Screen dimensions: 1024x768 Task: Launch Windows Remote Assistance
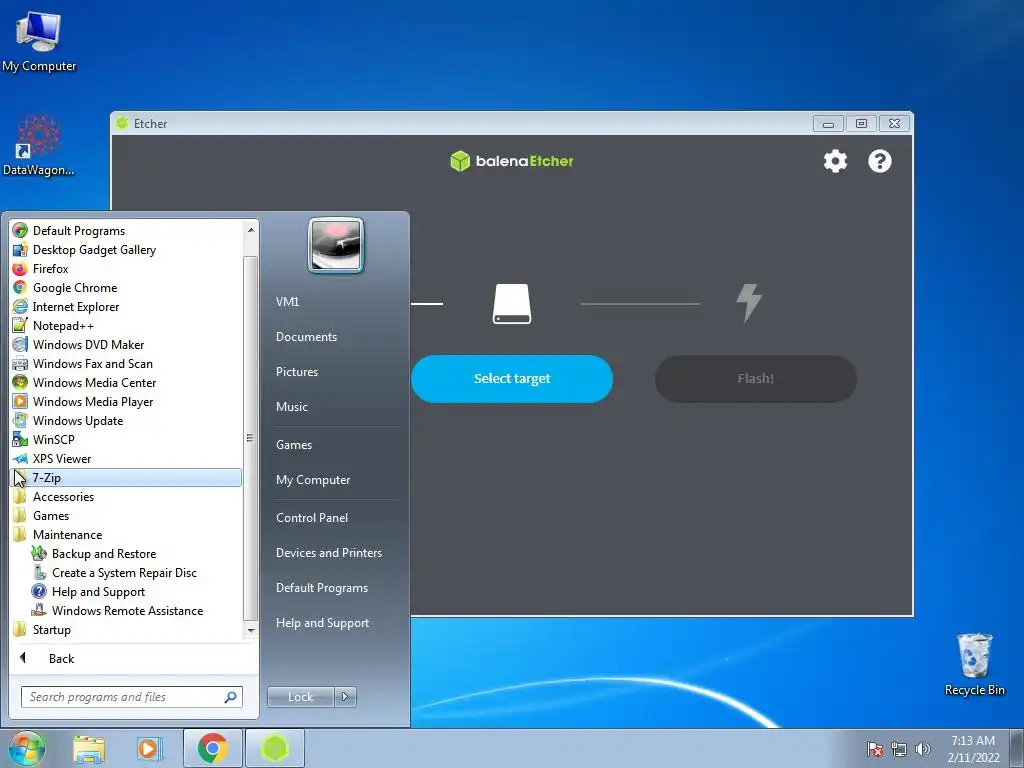point(127,610)
